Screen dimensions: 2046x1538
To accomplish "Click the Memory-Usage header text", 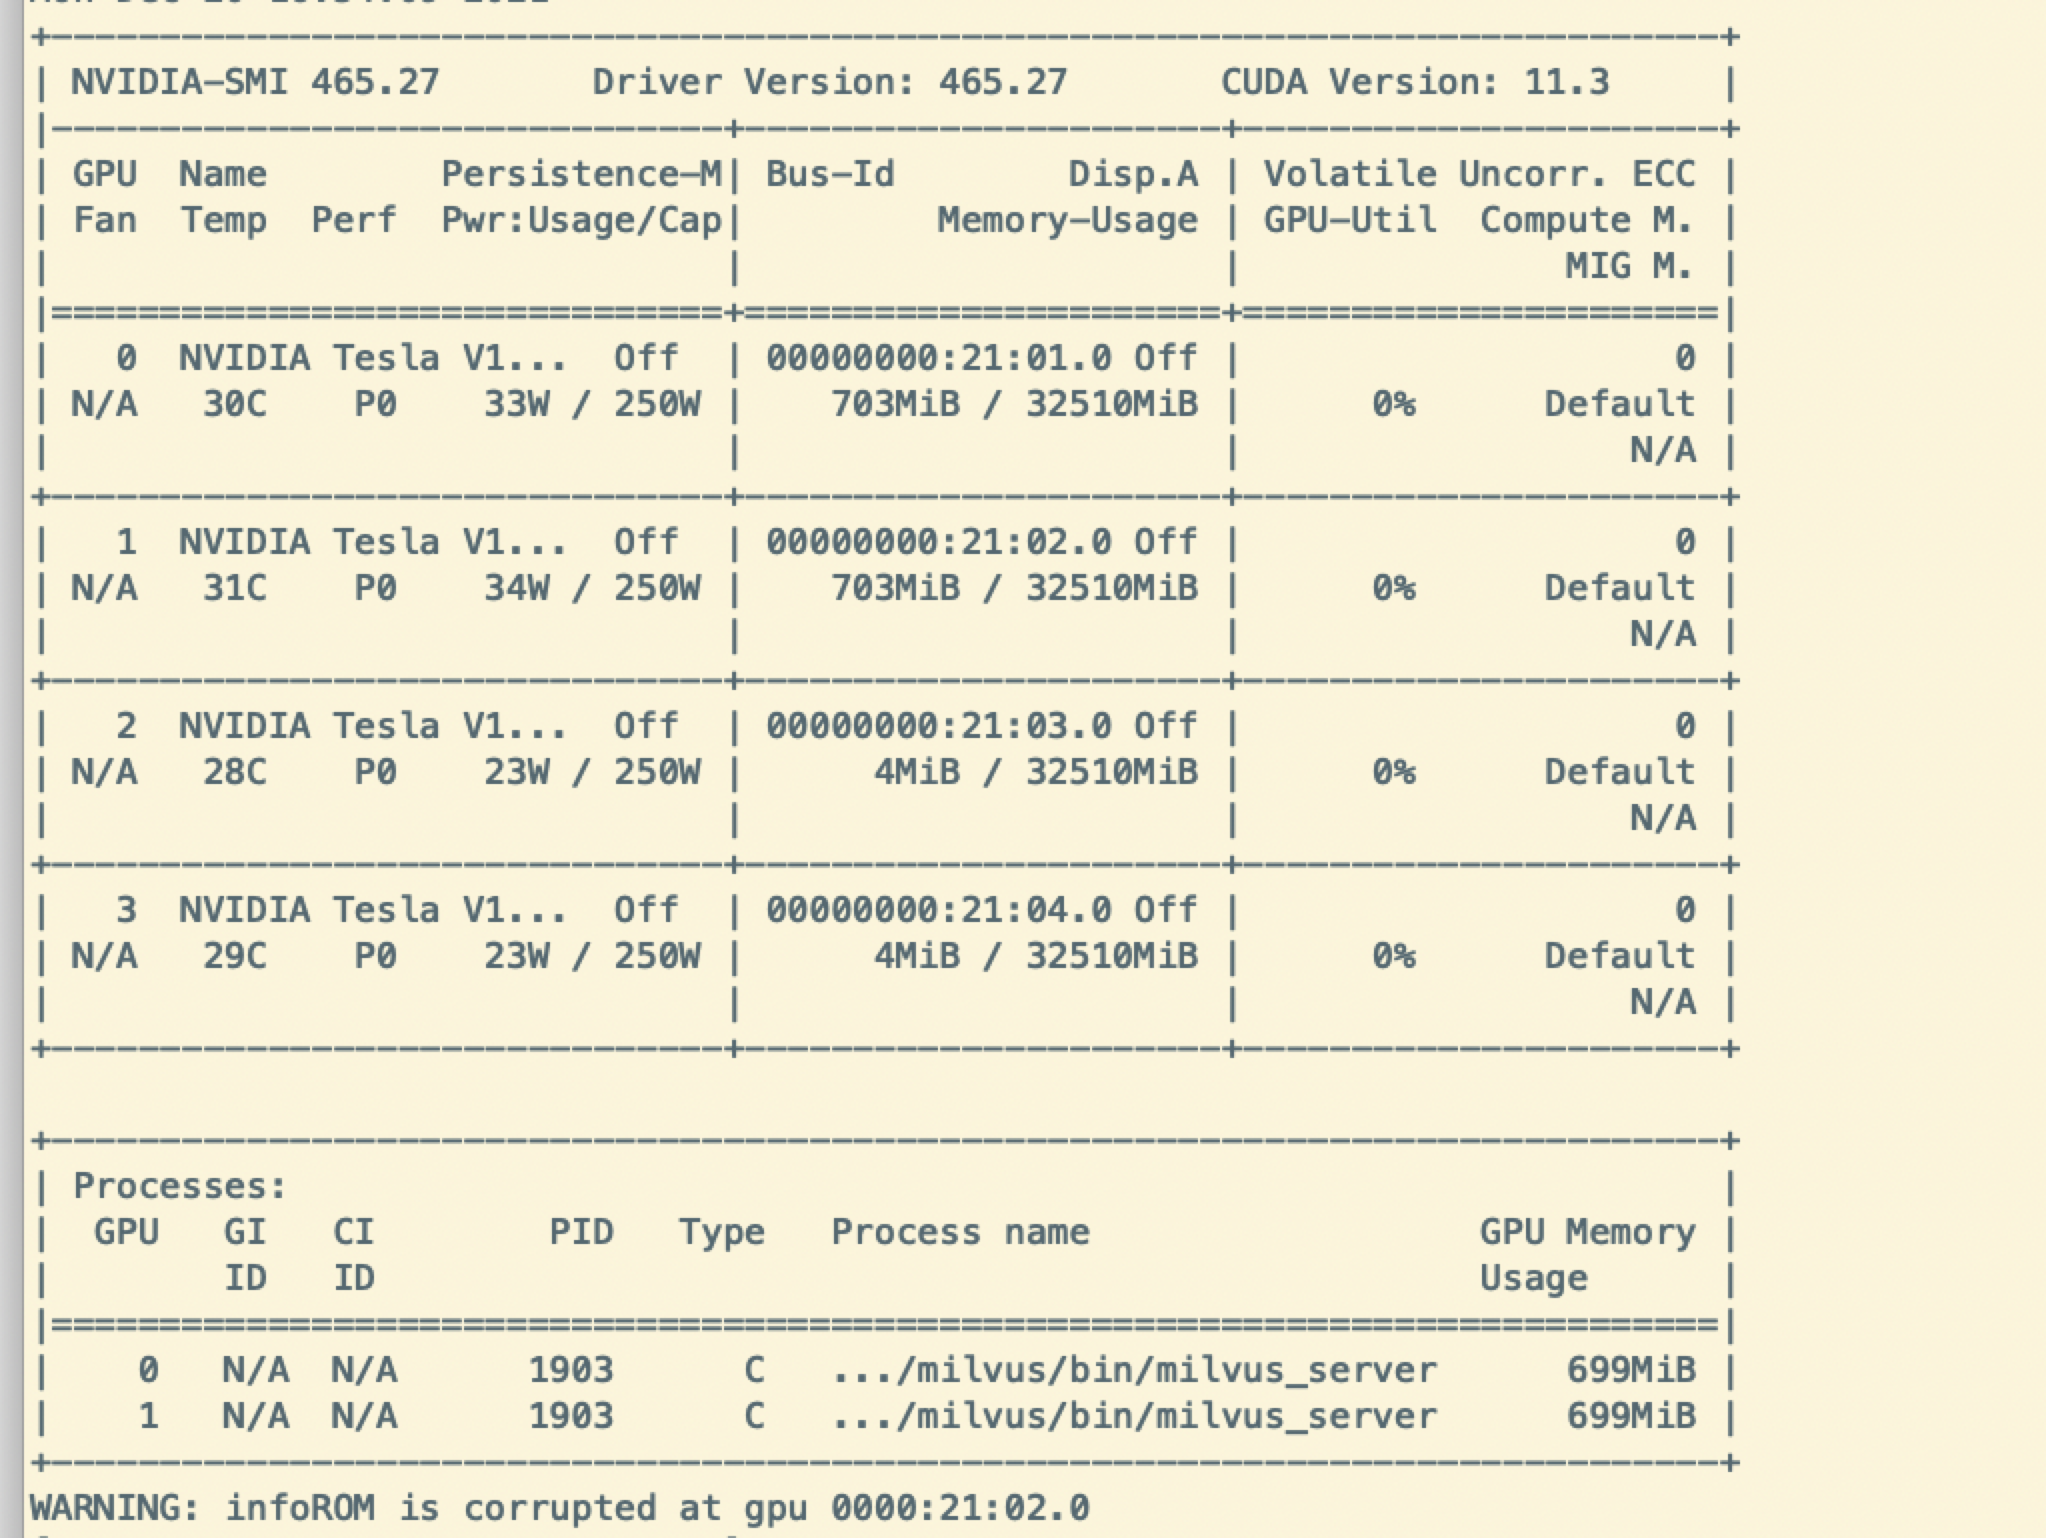I will point(1067,220).
